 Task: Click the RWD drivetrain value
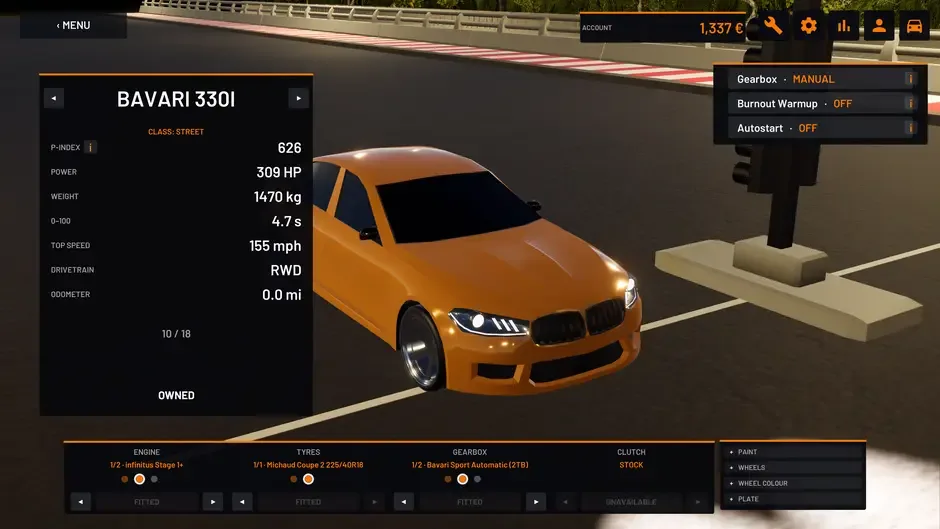coord(286,270)
